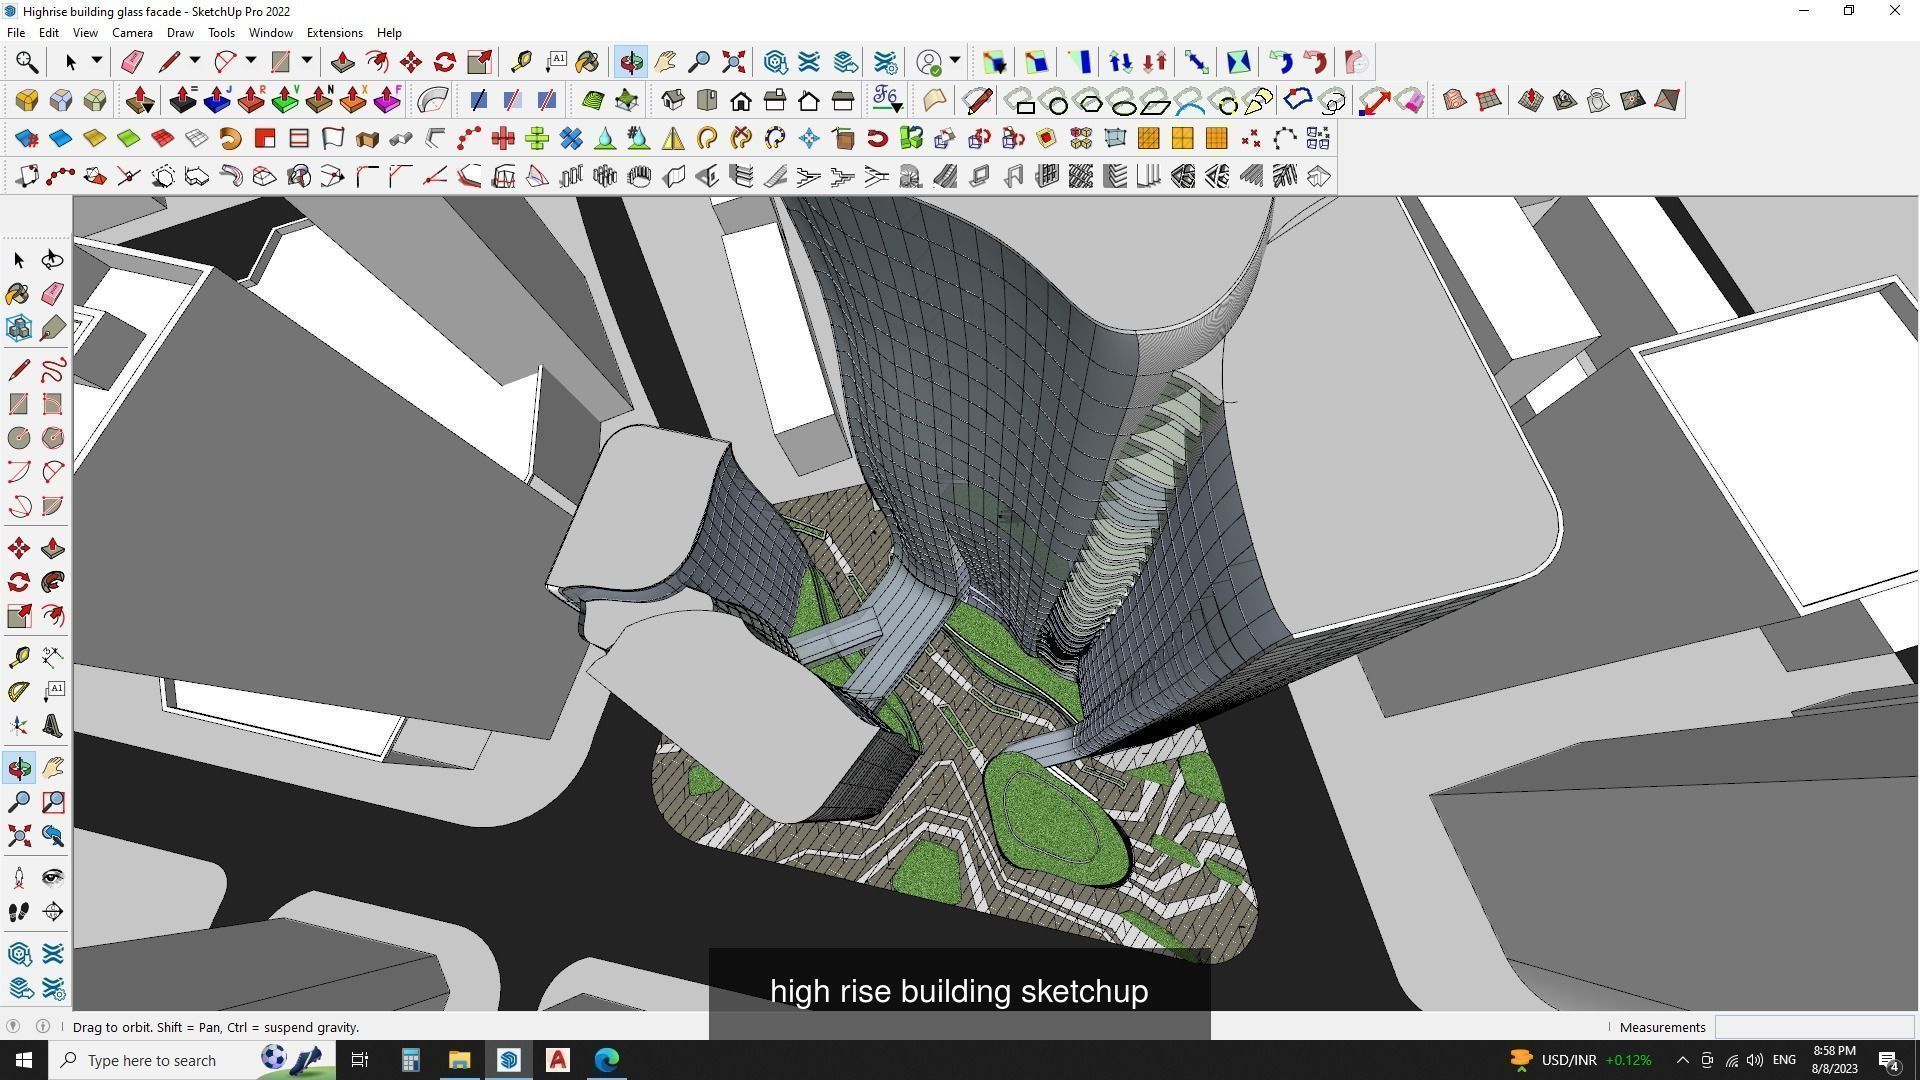Open the File menu
This screenshot has width=1920, height=1080.
point(16,33)
